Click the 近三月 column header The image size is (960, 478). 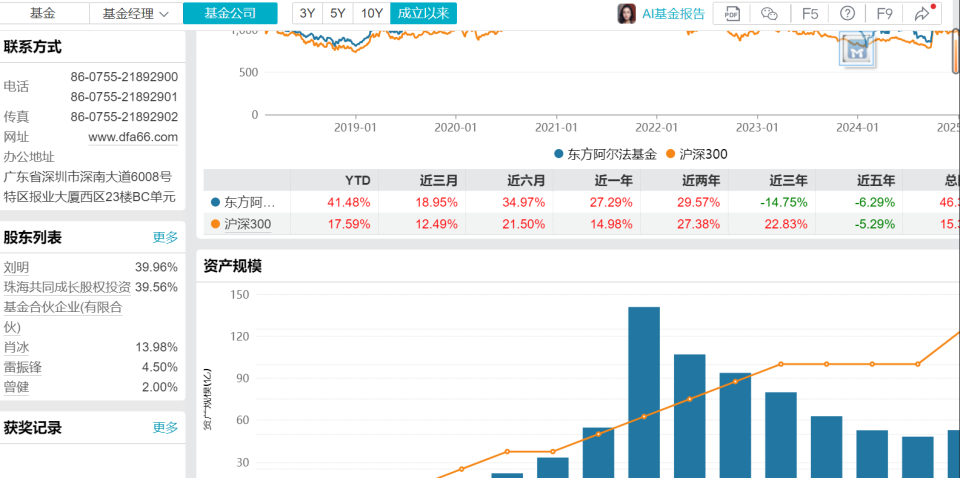(439, 181)
